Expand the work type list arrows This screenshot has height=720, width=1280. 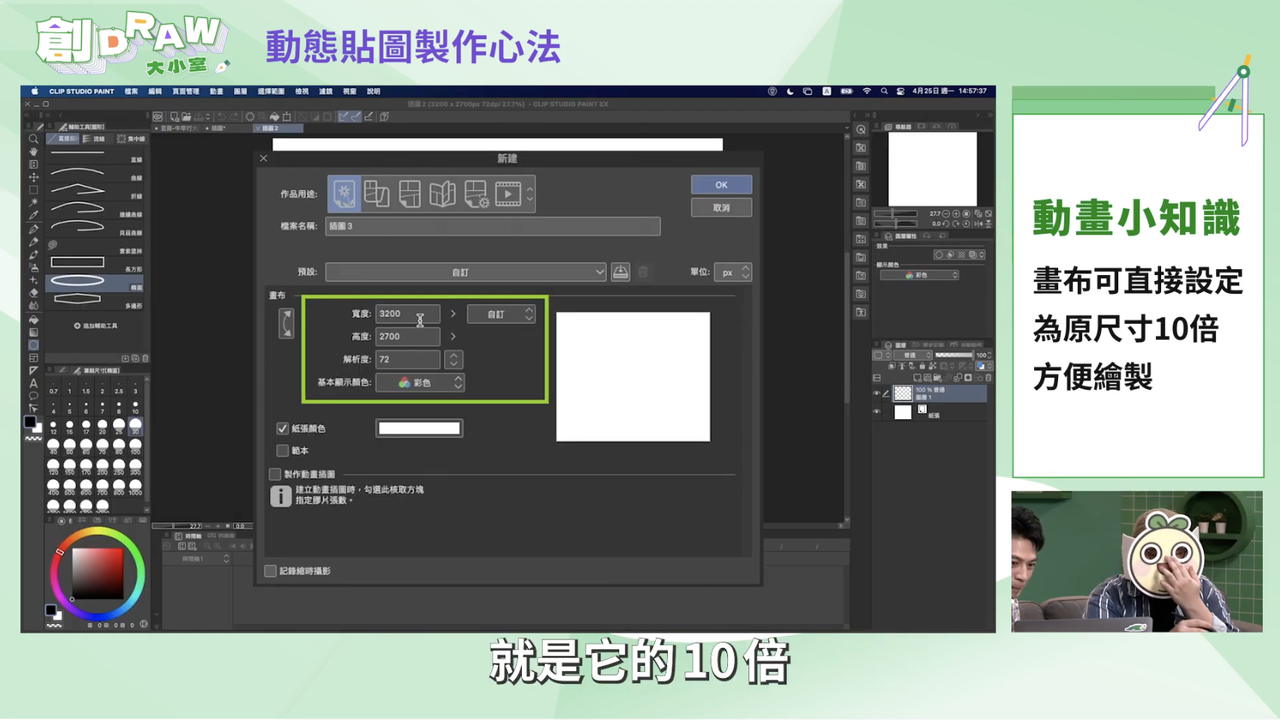click(x=530, y=193)
